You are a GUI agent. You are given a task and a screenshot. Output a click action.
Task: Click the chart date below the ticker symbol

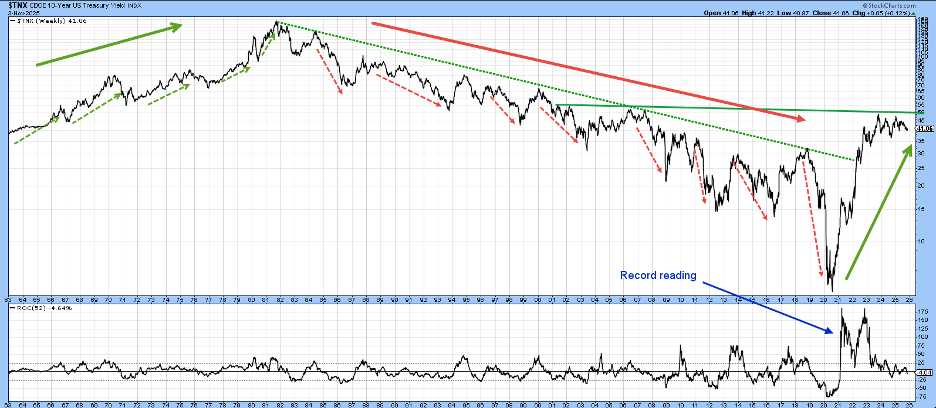[x=18, y=11]
